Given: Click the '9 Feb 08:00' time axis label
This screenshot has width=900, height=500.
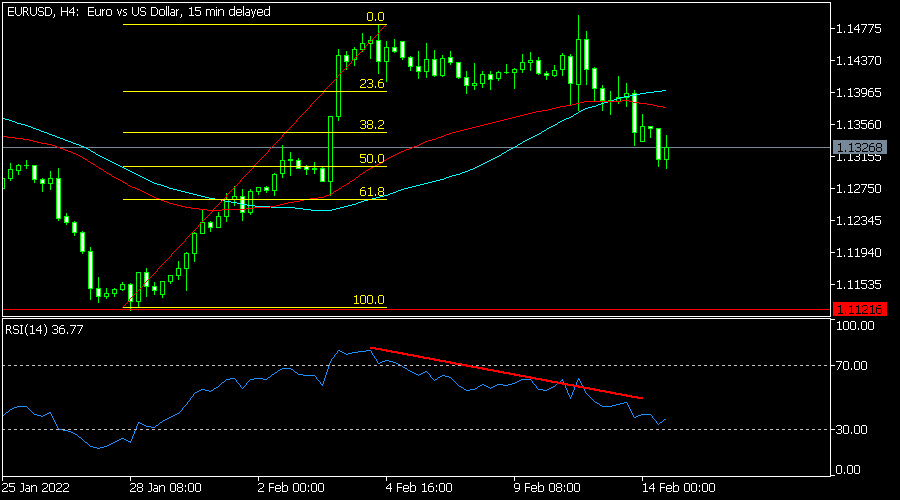Looking at the screenshot, I should pos(547,488).
